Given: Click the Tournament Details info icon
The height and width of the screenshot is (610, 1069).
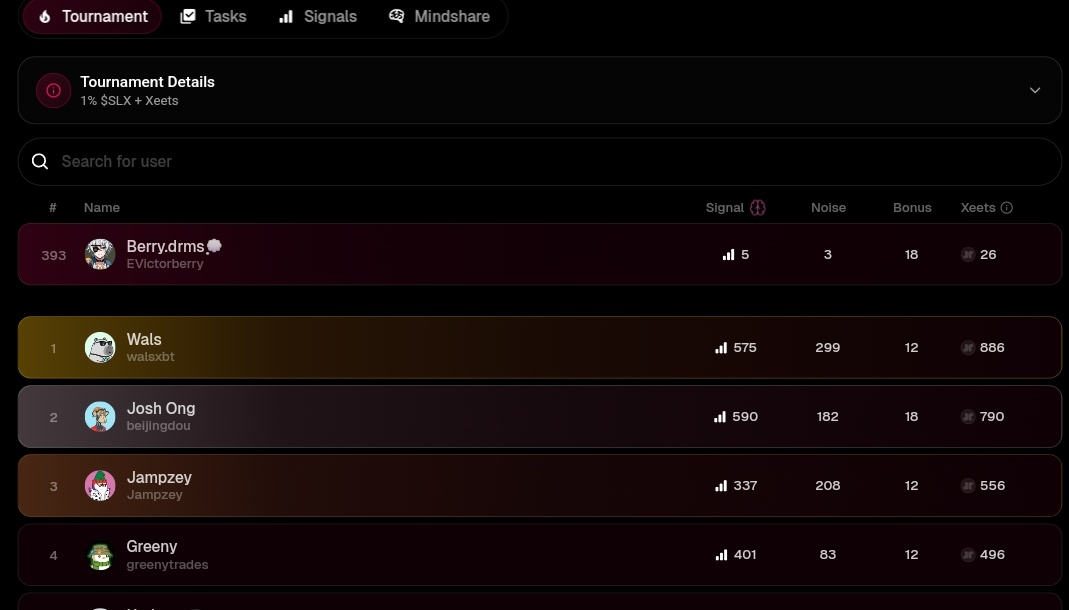Looking at the screenshot, I should click(53, 90).
